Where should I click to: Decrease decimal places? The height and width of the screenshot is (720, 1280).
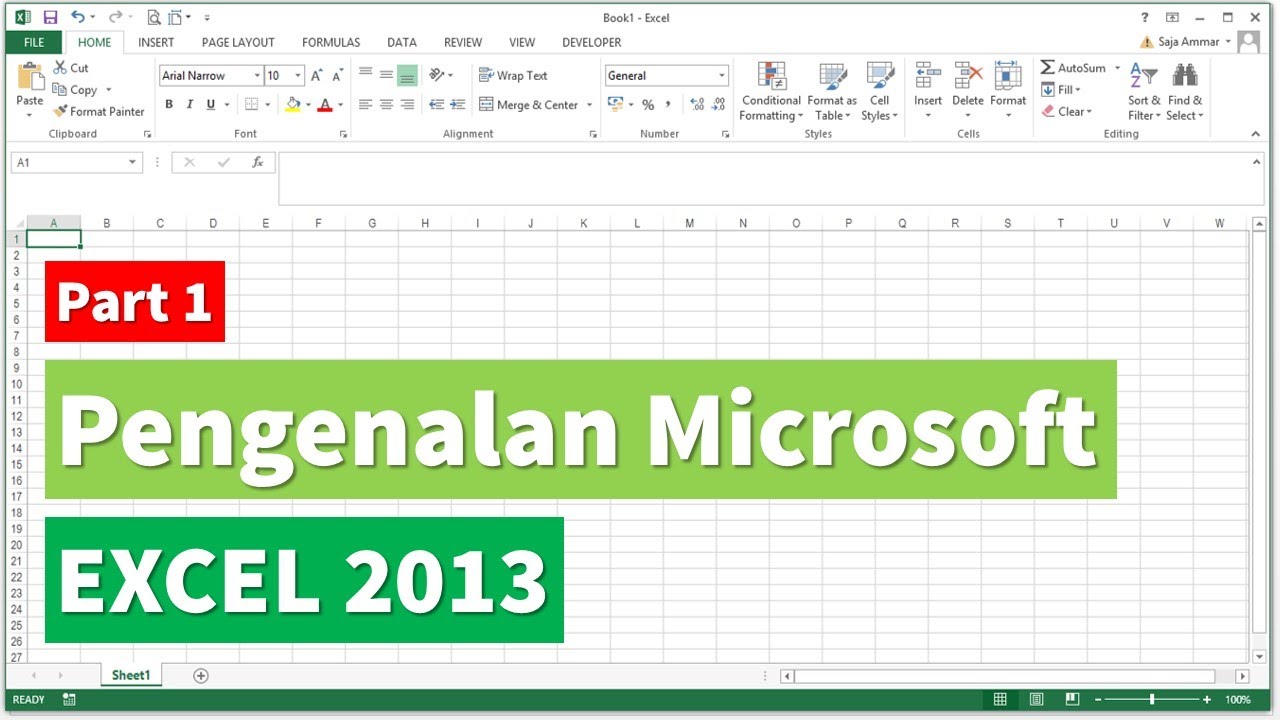coord(718,105)
